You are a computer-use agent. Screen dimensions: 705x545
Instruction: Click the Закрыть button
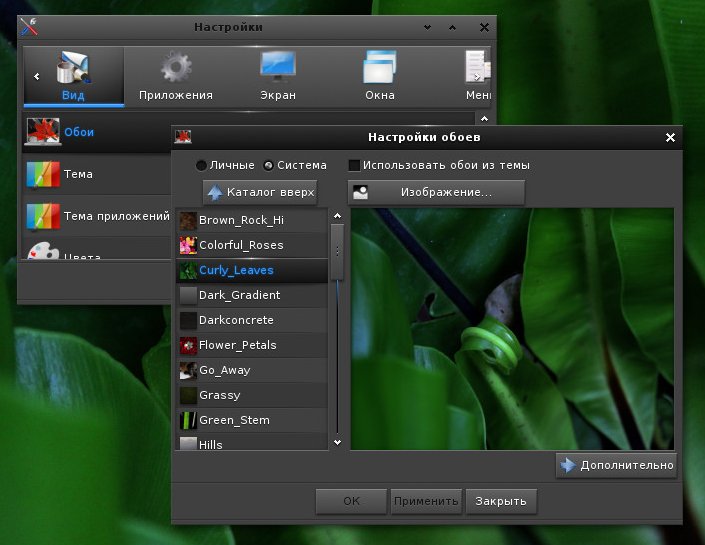pyautogui.click(x=501, y=501)
